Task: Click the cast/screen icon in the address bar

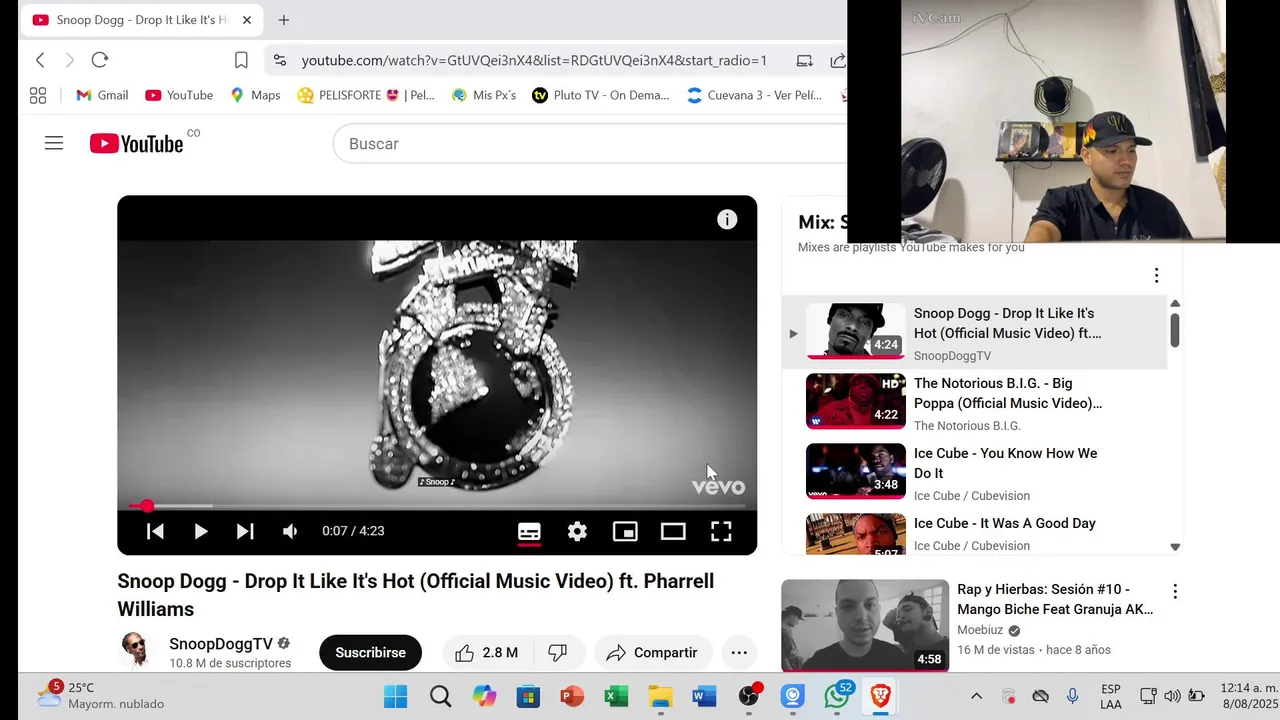Action: pyautogui.click(x=804, y=60)
